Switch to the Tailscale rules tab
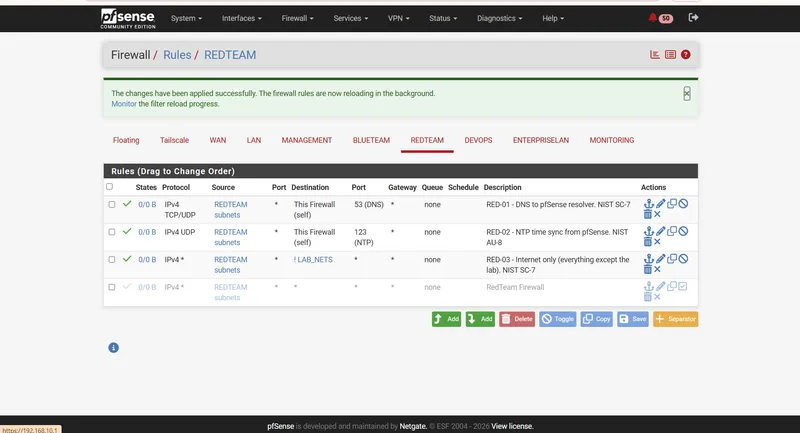The height and width of the screenshot is (433, 800). [x=174, y=140]
